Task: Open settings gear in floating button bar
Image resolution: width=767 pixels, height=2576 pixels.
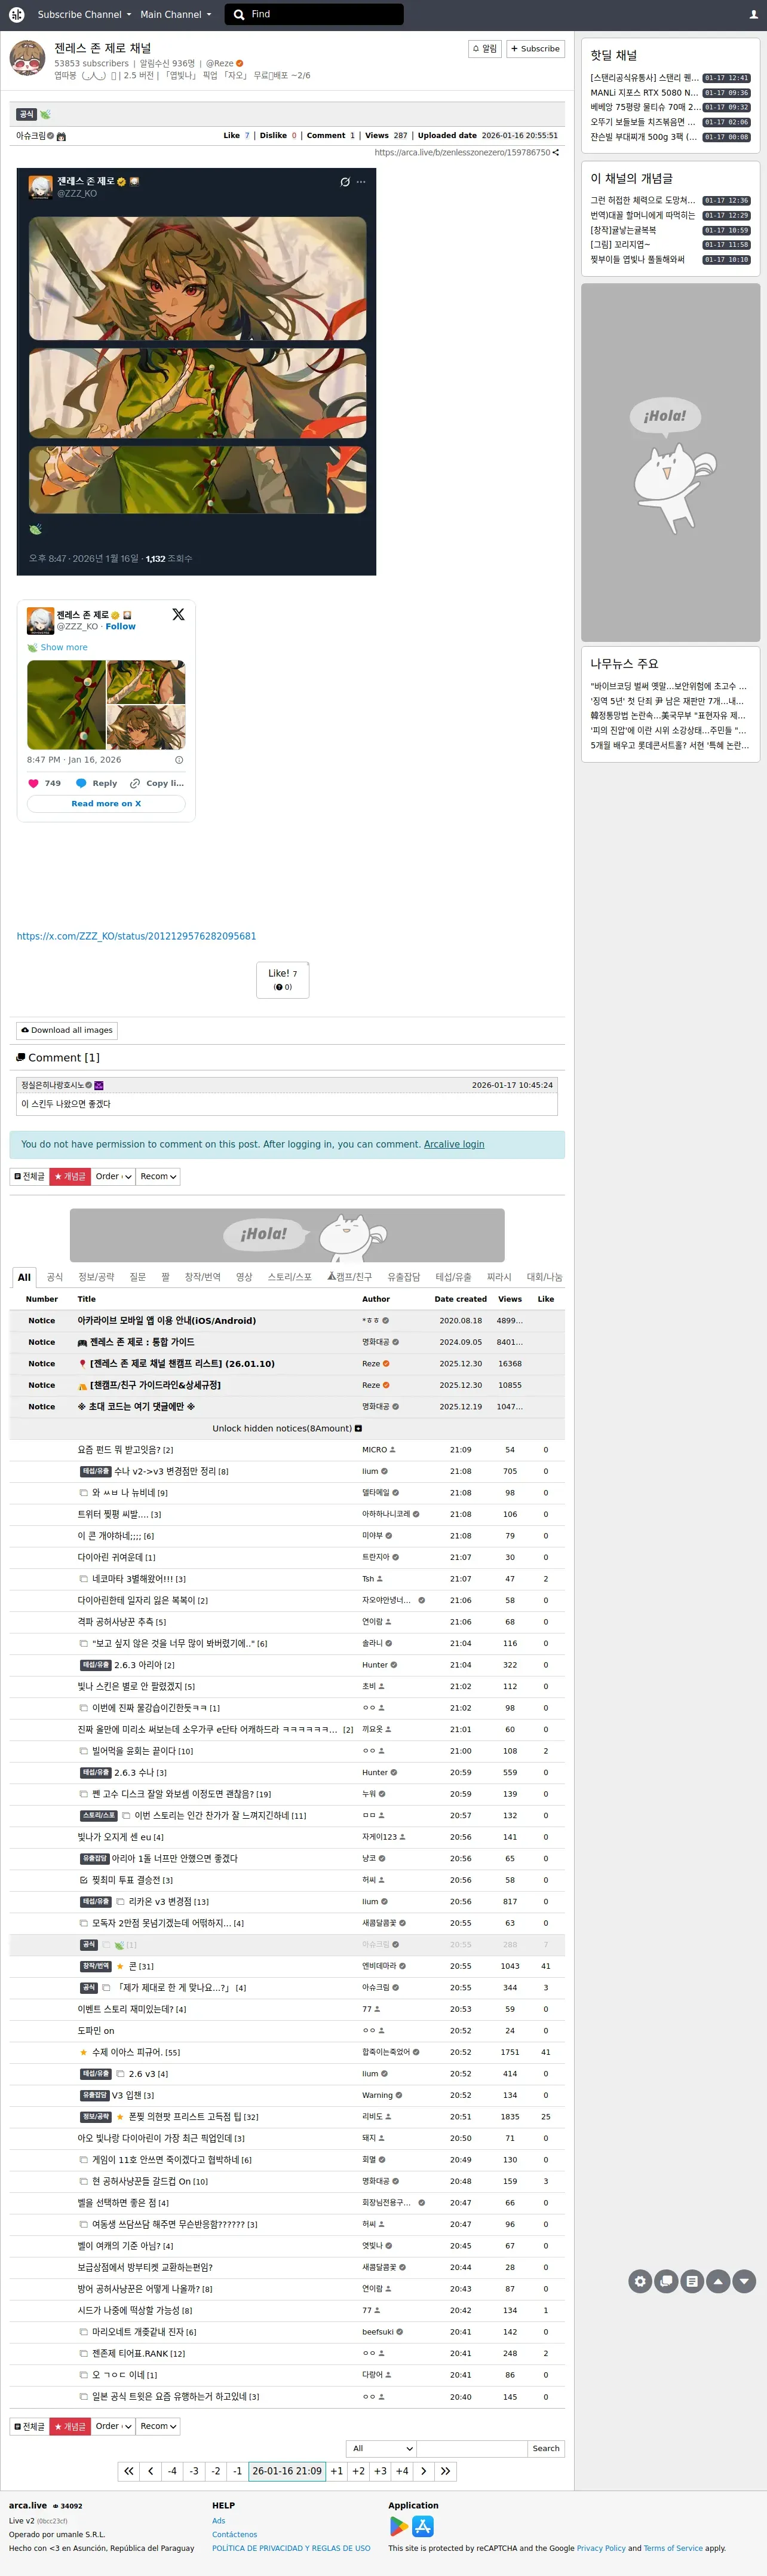Action: tap(640, 2281)
